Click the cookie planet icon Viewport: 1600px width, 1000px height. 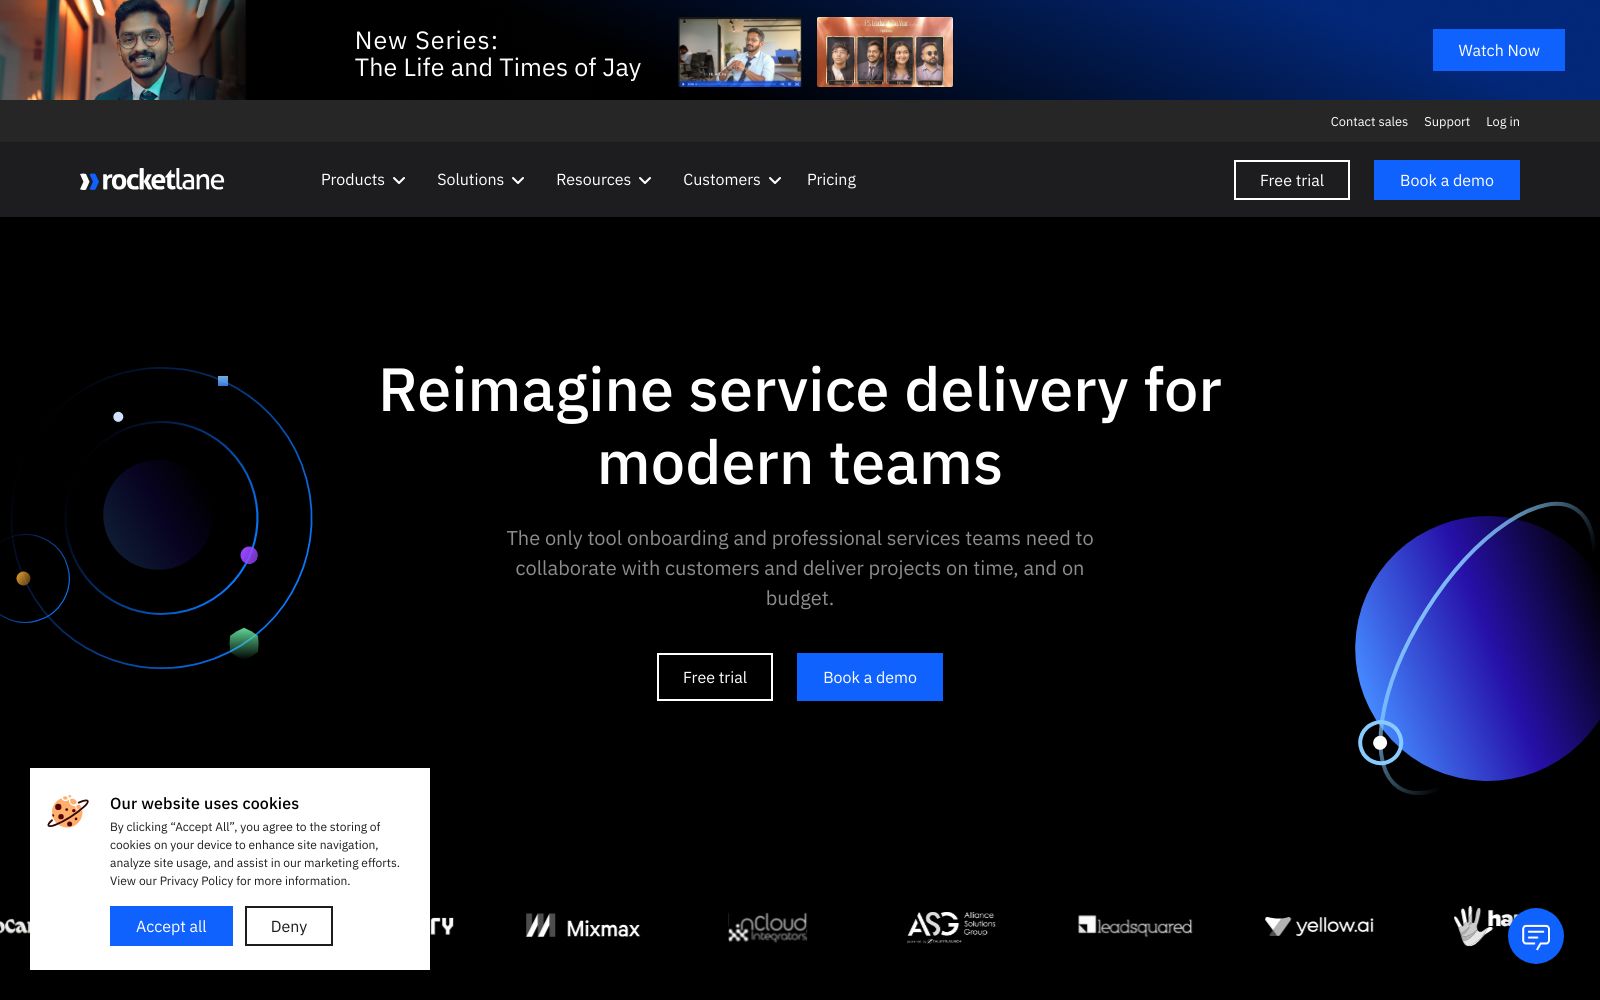coord(68,812)
